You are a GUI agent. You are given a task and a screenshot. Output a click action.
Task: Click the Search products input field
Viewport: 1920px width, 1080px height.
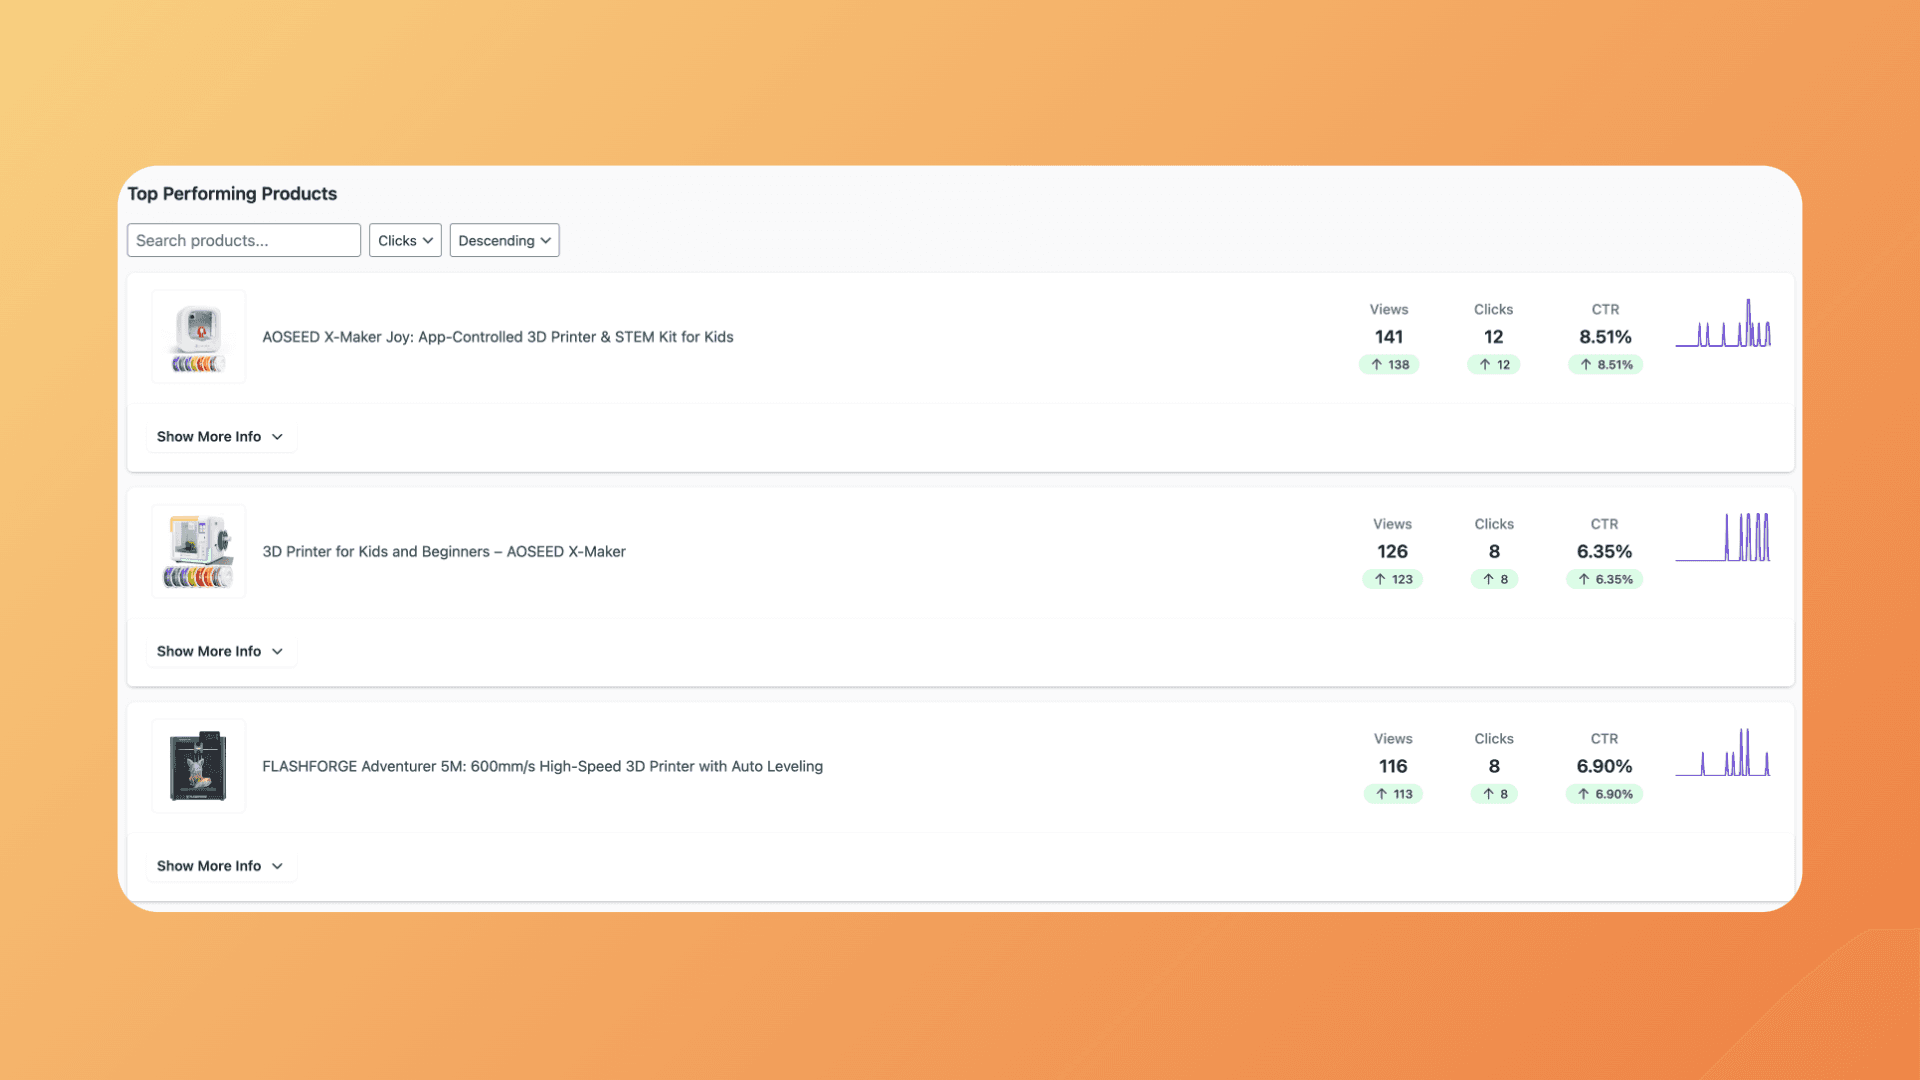[243, 240]
